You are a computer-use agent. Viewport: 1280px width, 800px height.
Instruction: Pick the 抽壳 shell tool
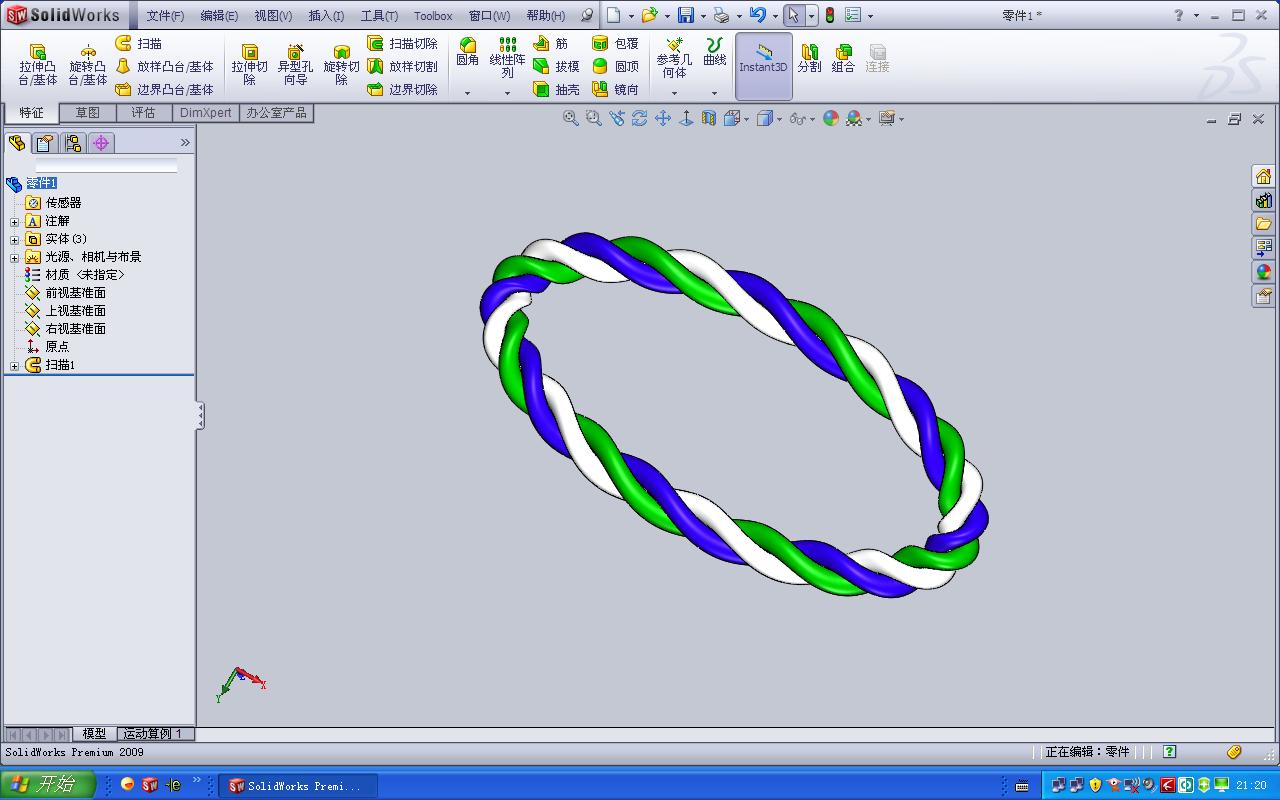pyautogui.click(x=556, y=90)
